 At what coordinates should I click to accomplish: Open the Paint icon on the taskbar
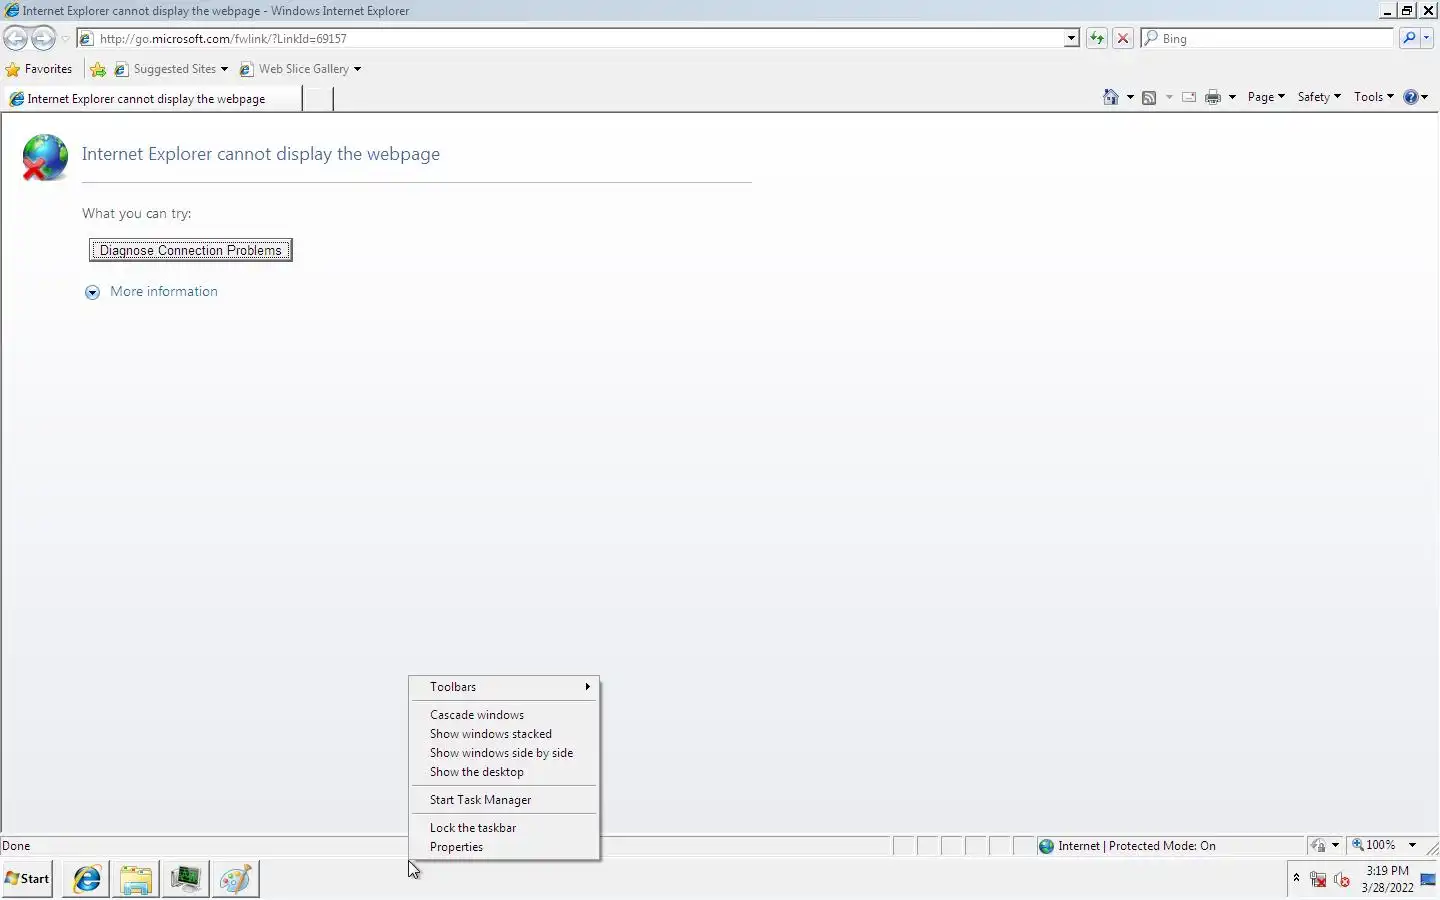tap(236, 879)
